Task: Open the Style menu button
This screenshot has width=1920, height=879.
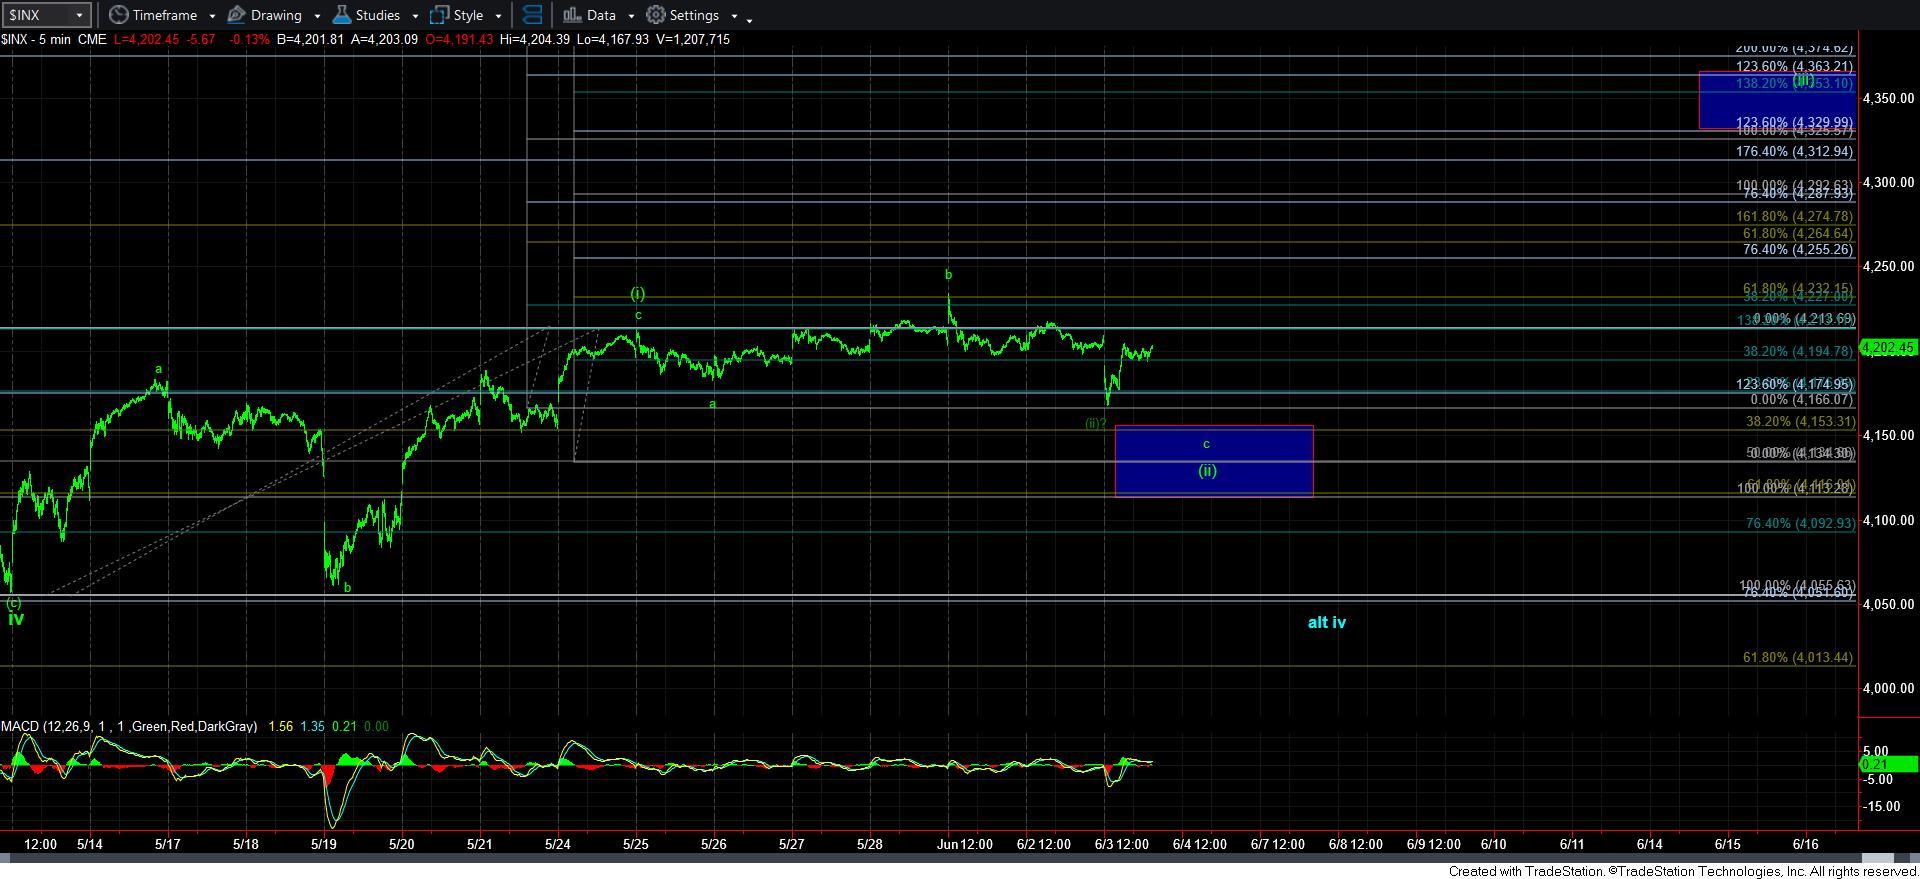Action: click(x=456, y=15)
